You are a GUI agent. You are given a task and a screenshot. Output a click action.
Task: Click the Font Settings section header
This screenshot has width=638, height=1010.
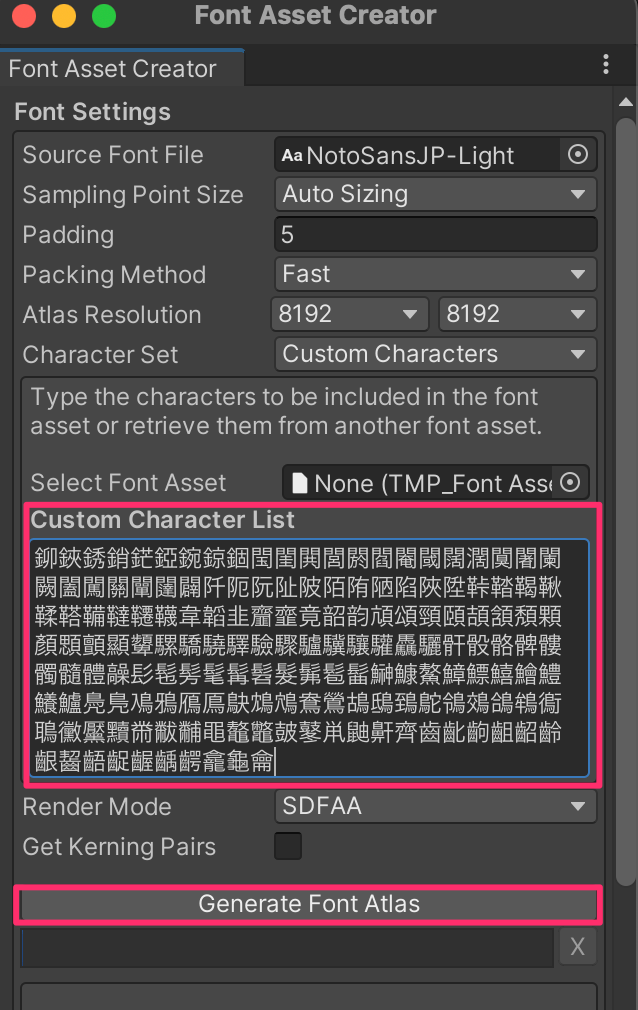(92, 112)
